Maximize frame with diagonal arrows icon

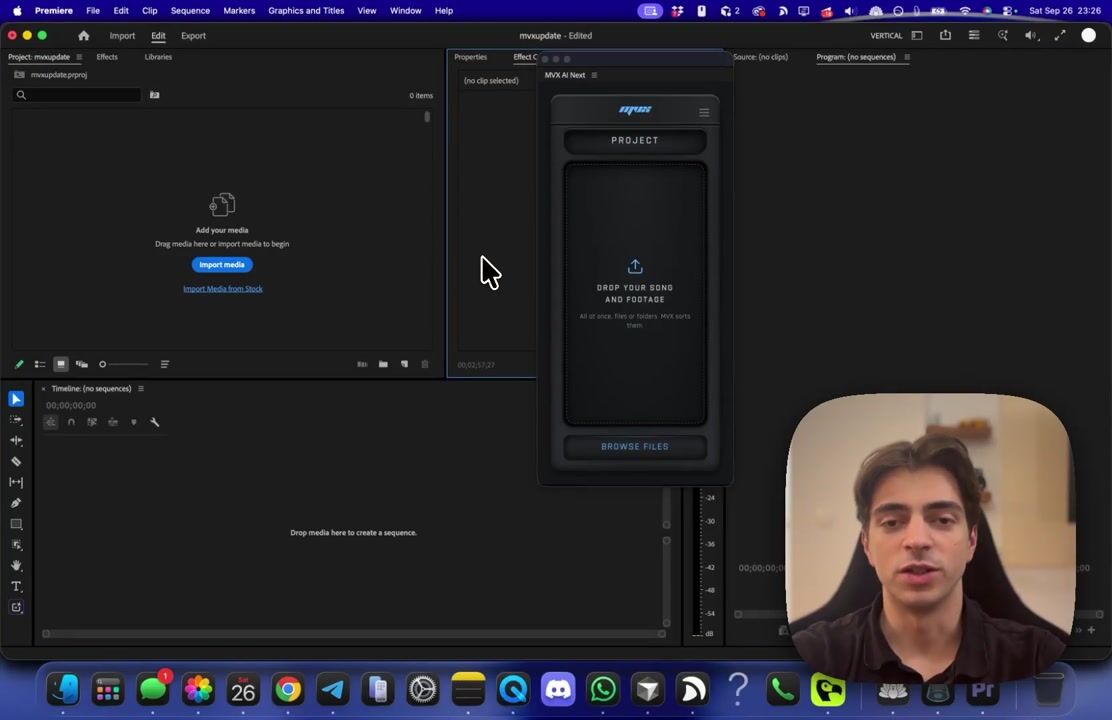pos(1060,35)
